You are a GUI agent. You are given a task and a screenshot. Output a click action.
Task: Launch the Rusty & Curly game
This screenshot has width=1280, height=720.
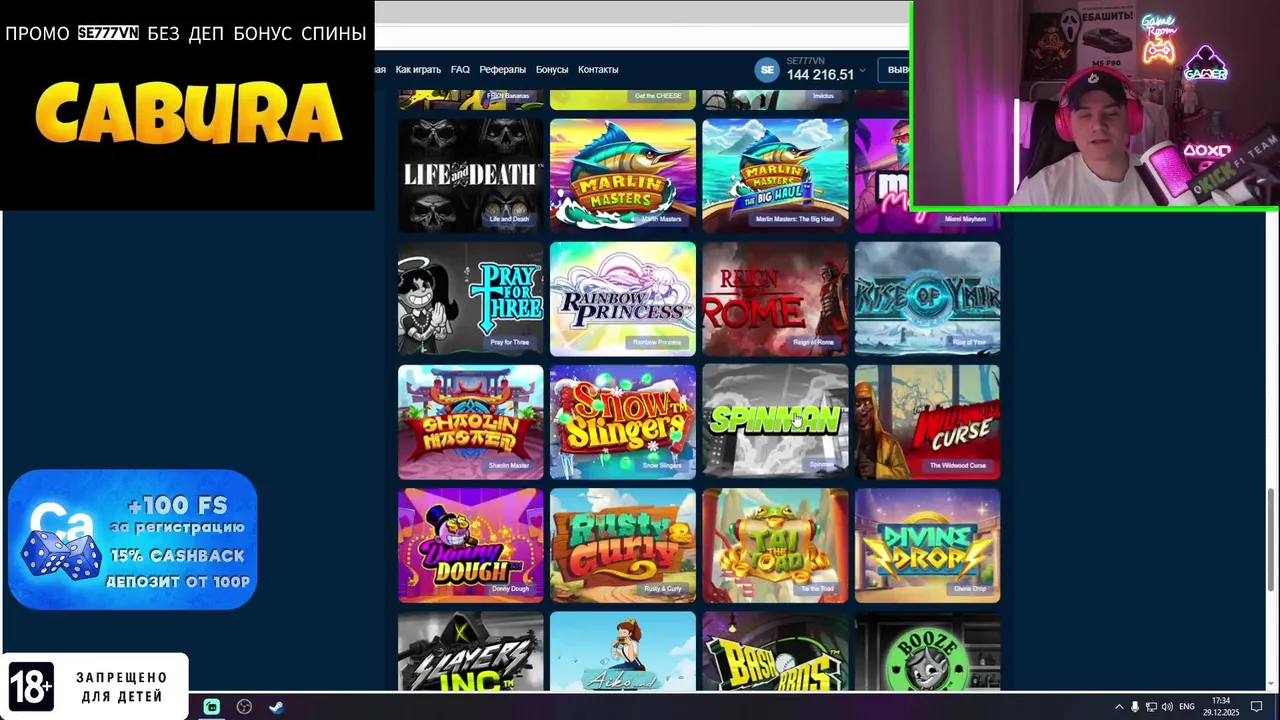tap(623, 545)
